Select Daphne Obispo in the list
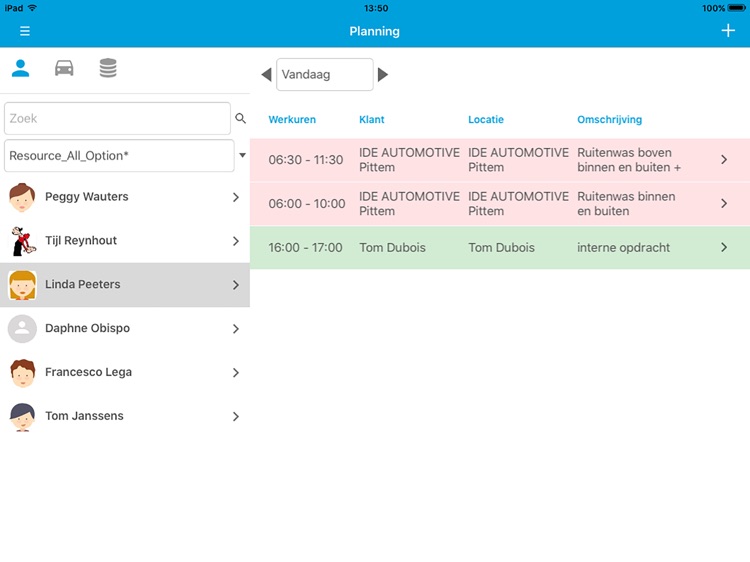The height and width of the screenshot is (562, 750). pos(125,329)
